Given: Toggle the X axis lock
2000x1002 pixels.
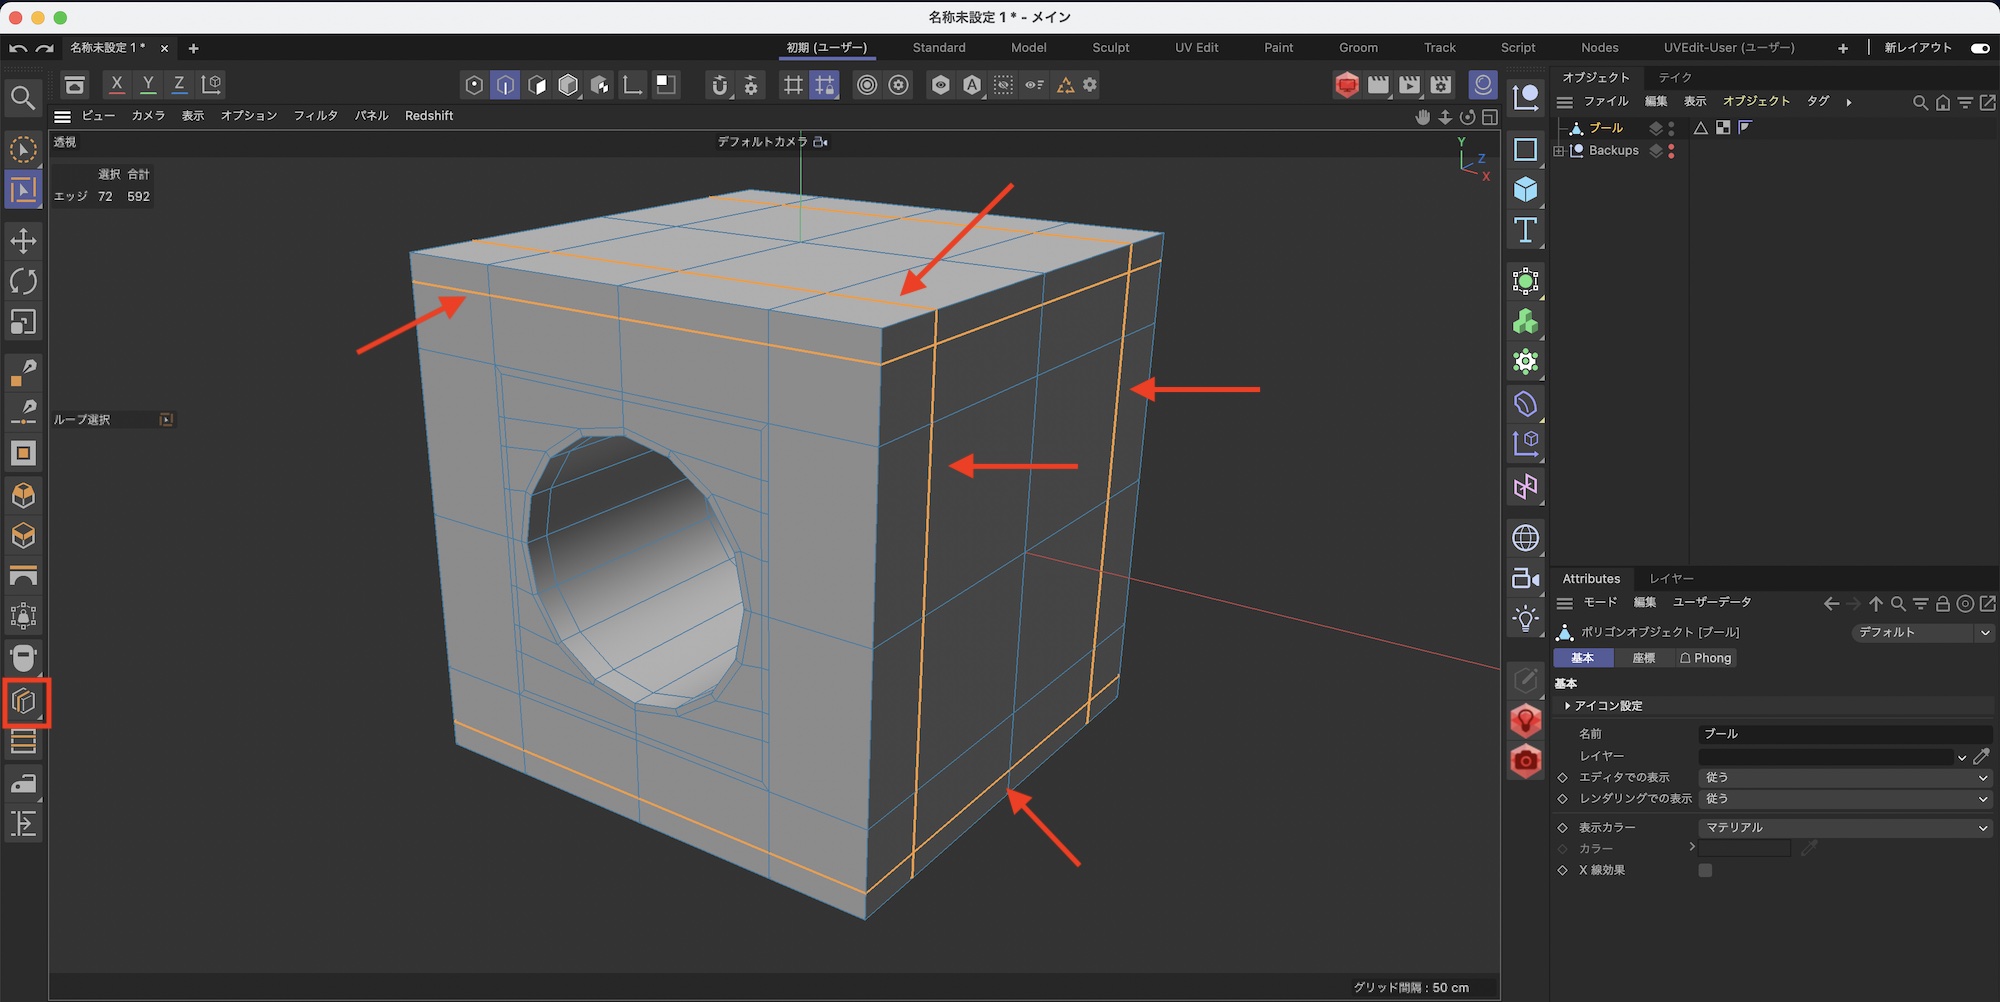Looking at the screenshot, I should tap(117, 85).
